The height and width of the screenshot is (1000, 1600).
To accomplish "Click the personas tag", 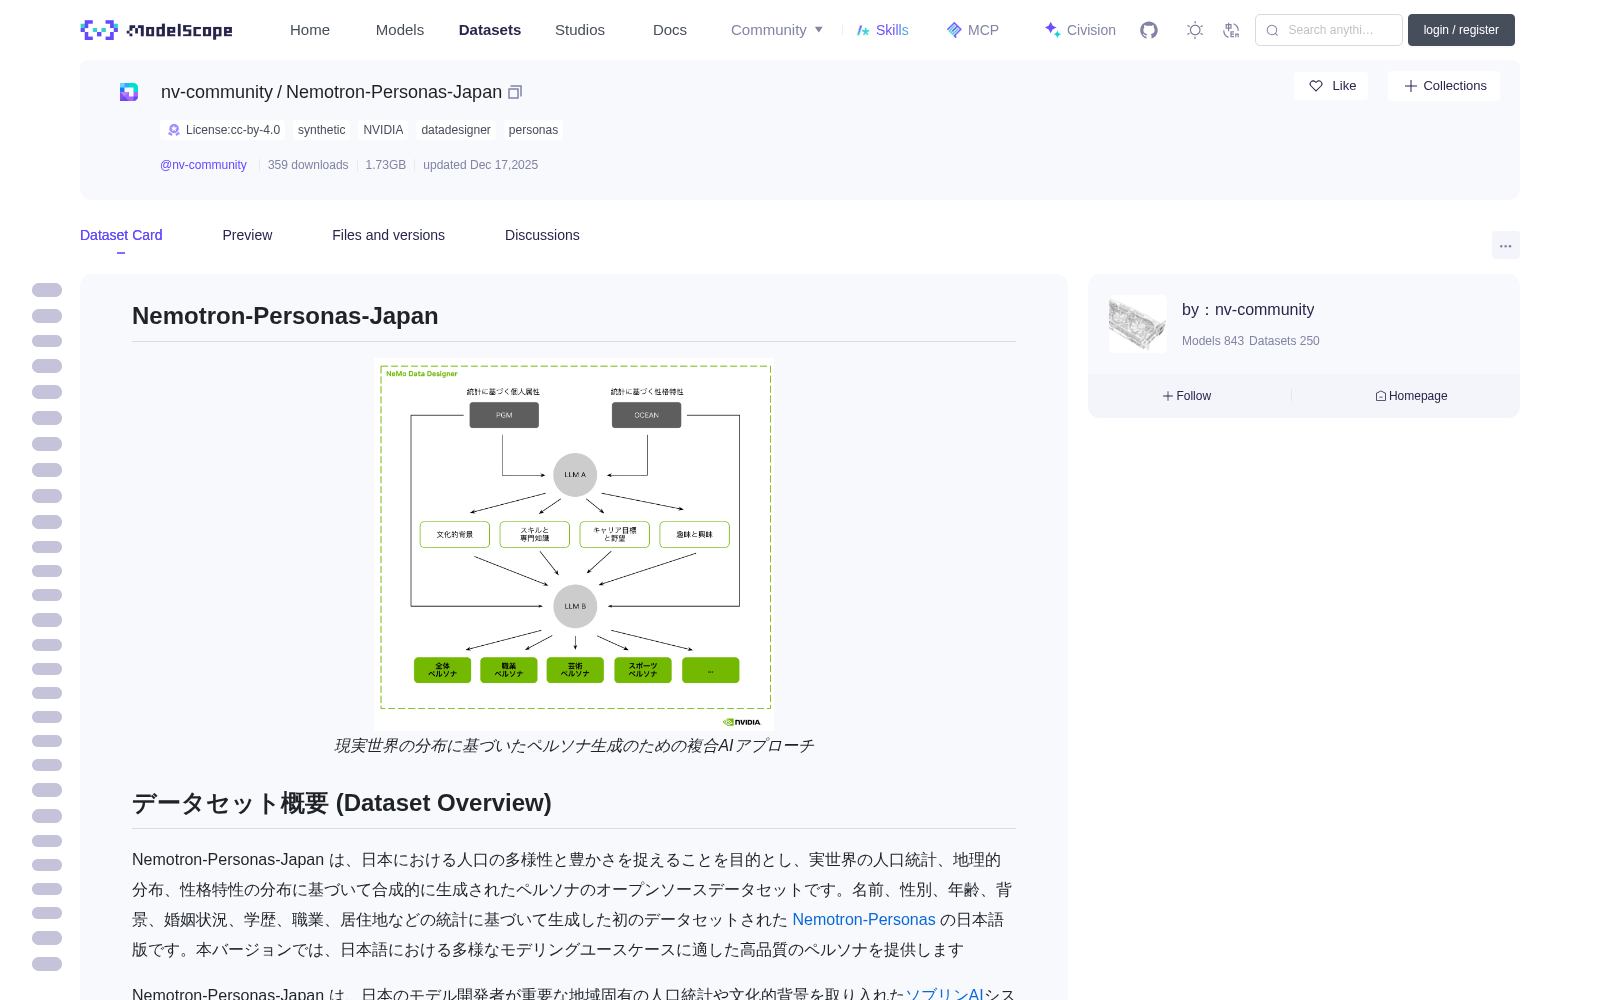I will (533, 130).
